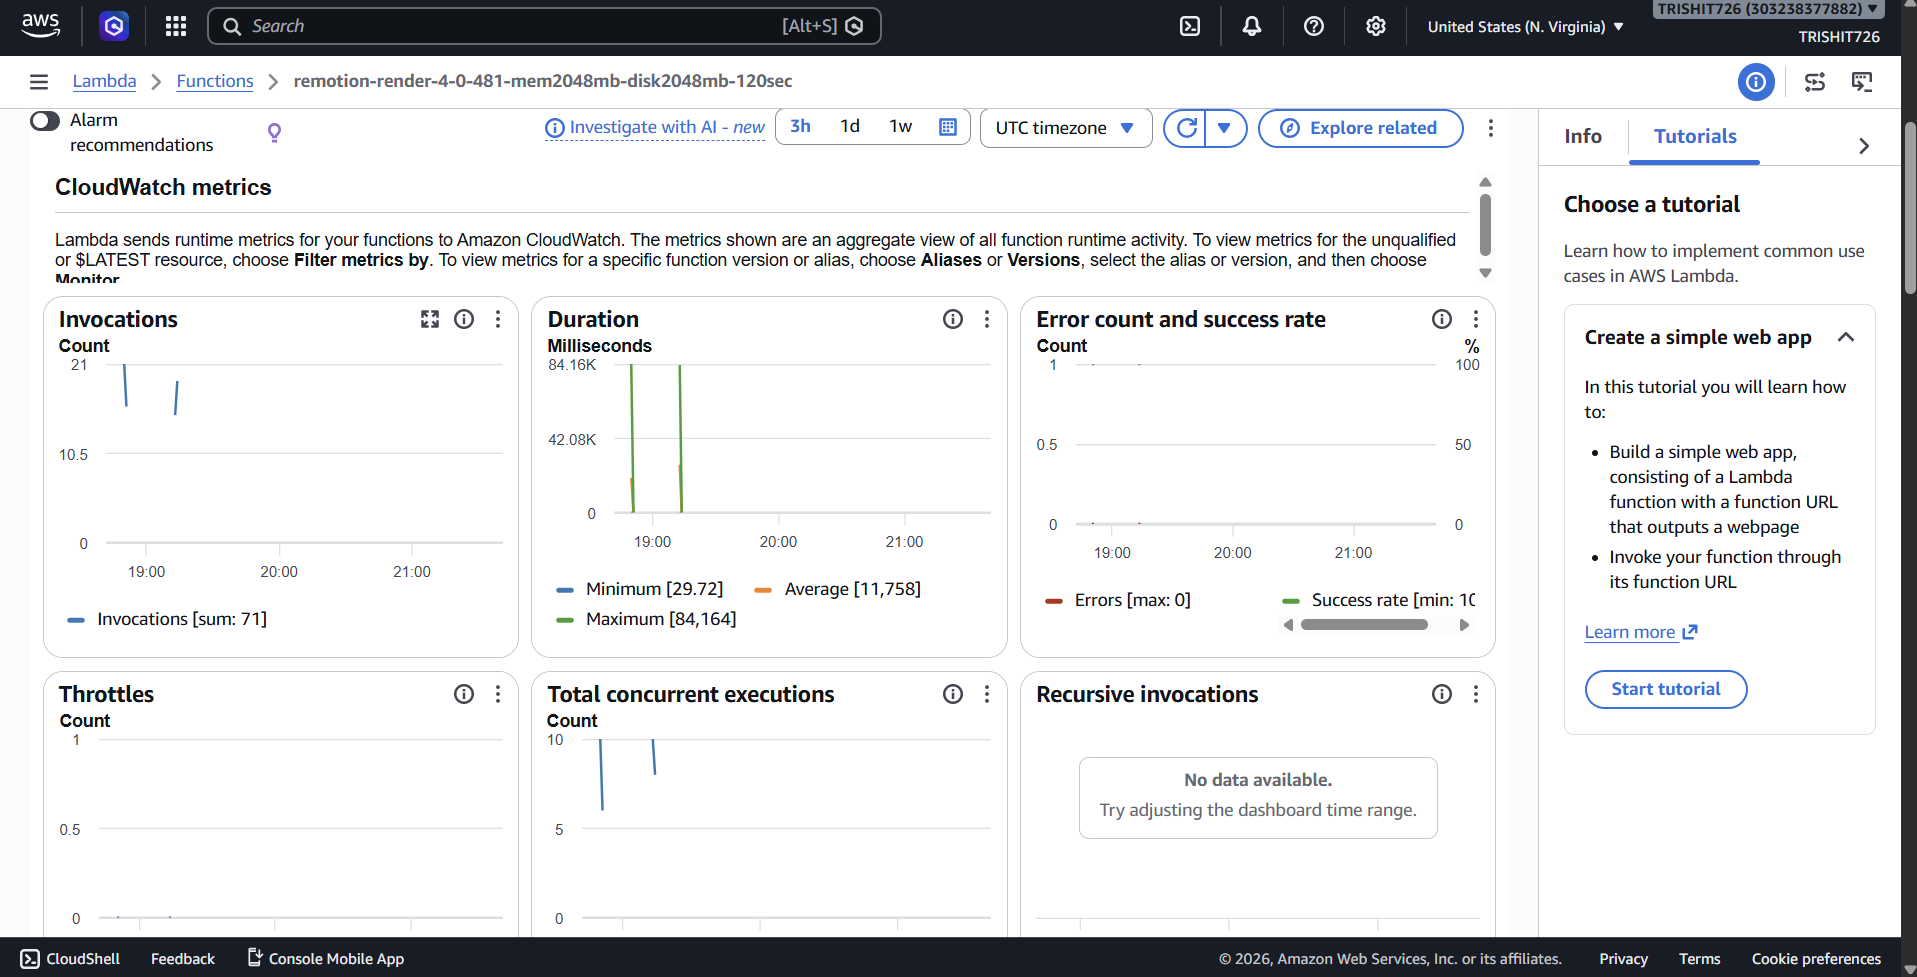Screen dimensions: 1917x977
Task: Open Error count widget actions menu
Action: pos(1476,319)
